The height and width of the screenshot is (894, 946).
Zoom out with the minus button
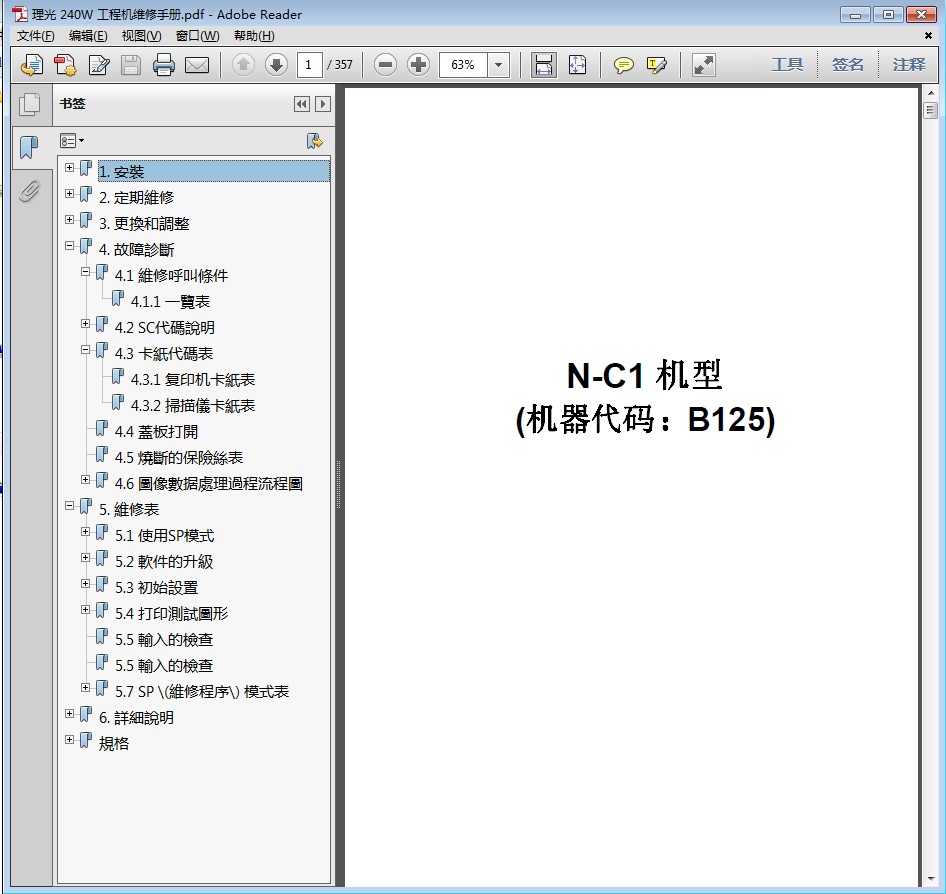385,65
